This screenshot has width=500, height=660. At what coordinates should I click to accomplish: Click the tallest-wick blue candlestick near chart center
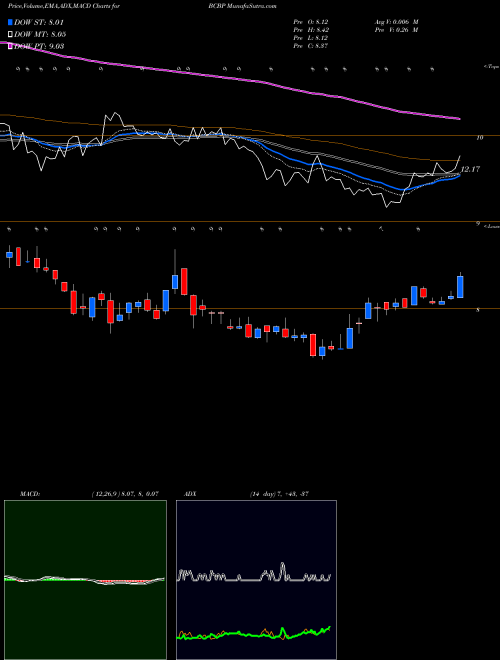pyautogui.click(x=175, y=281)
